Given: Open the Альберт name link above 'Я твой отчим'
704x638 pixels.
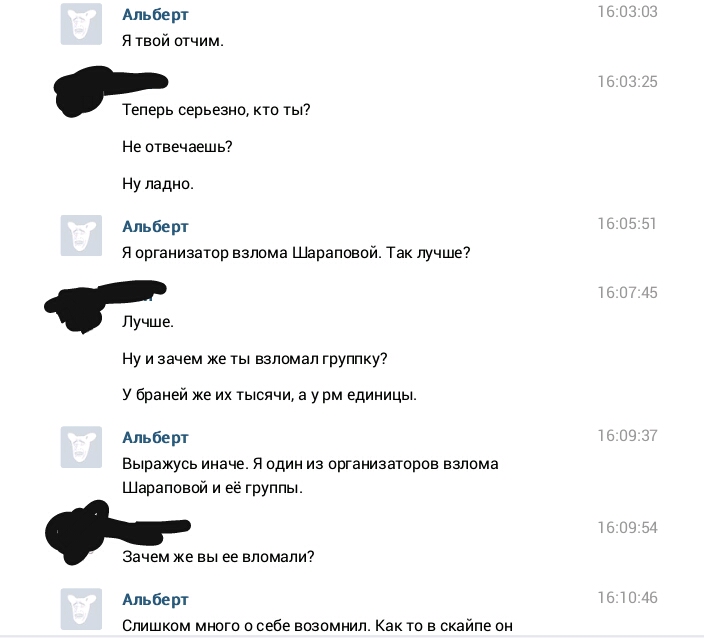Looking at the screenshot, I should (155, 14).
